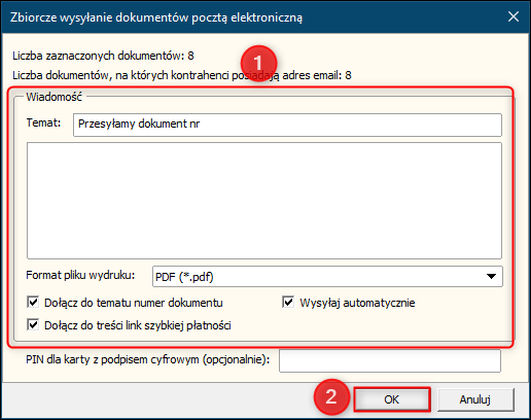
Task: Close the Zbiorcze wysyłanie dialog window
Action: pos(513,16)
